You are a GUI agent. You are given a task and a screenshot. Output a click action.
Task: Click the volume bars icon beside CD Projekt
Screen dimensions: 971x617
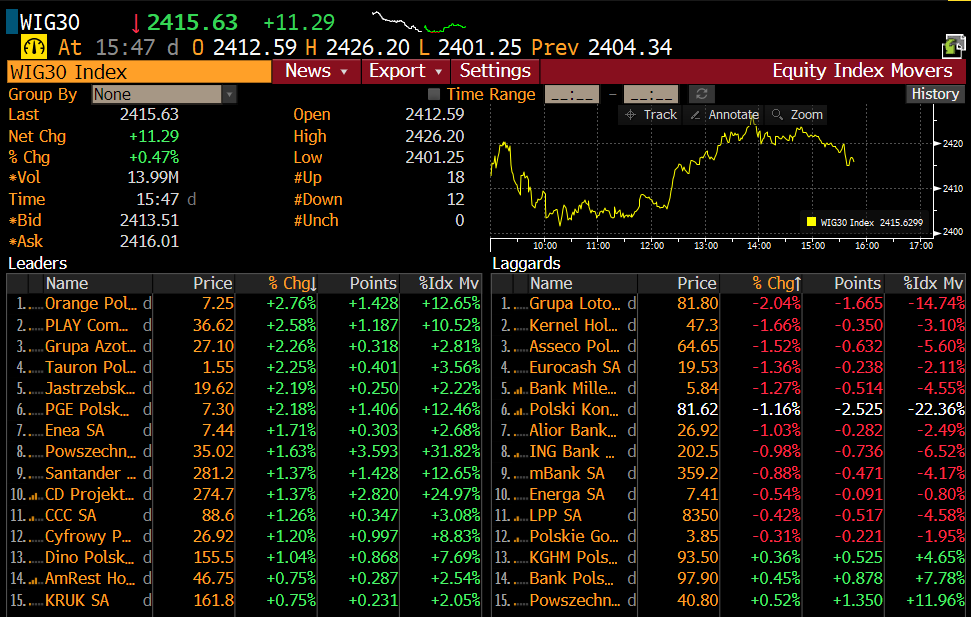click(x=35, y=495)
